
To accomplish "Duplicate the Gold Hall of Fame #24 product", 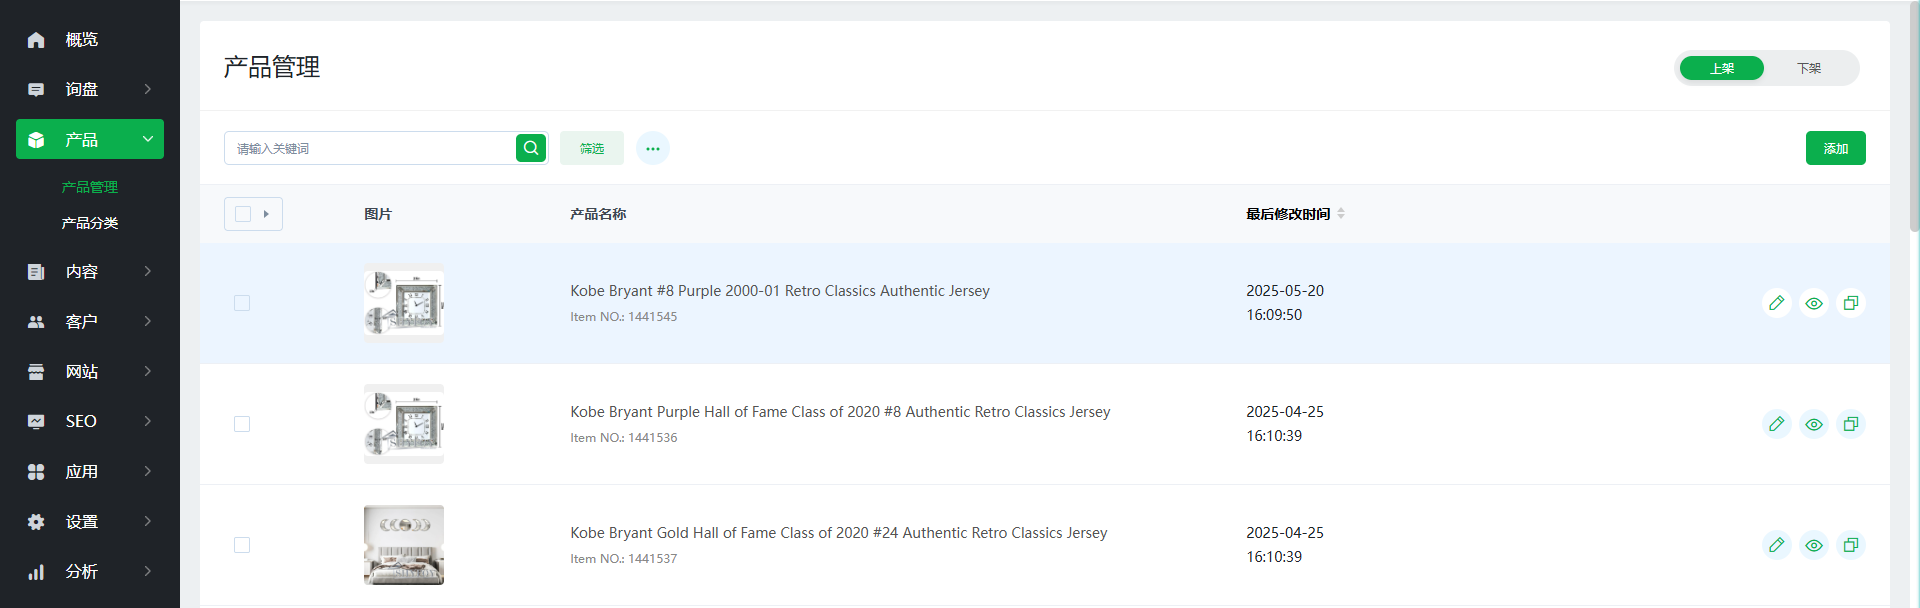I will pos(1851,545).
